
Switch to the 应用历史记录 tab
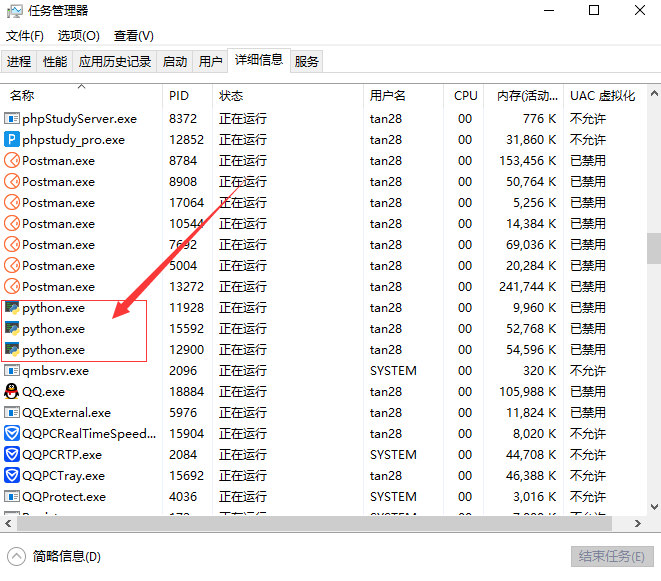[115, 62]
